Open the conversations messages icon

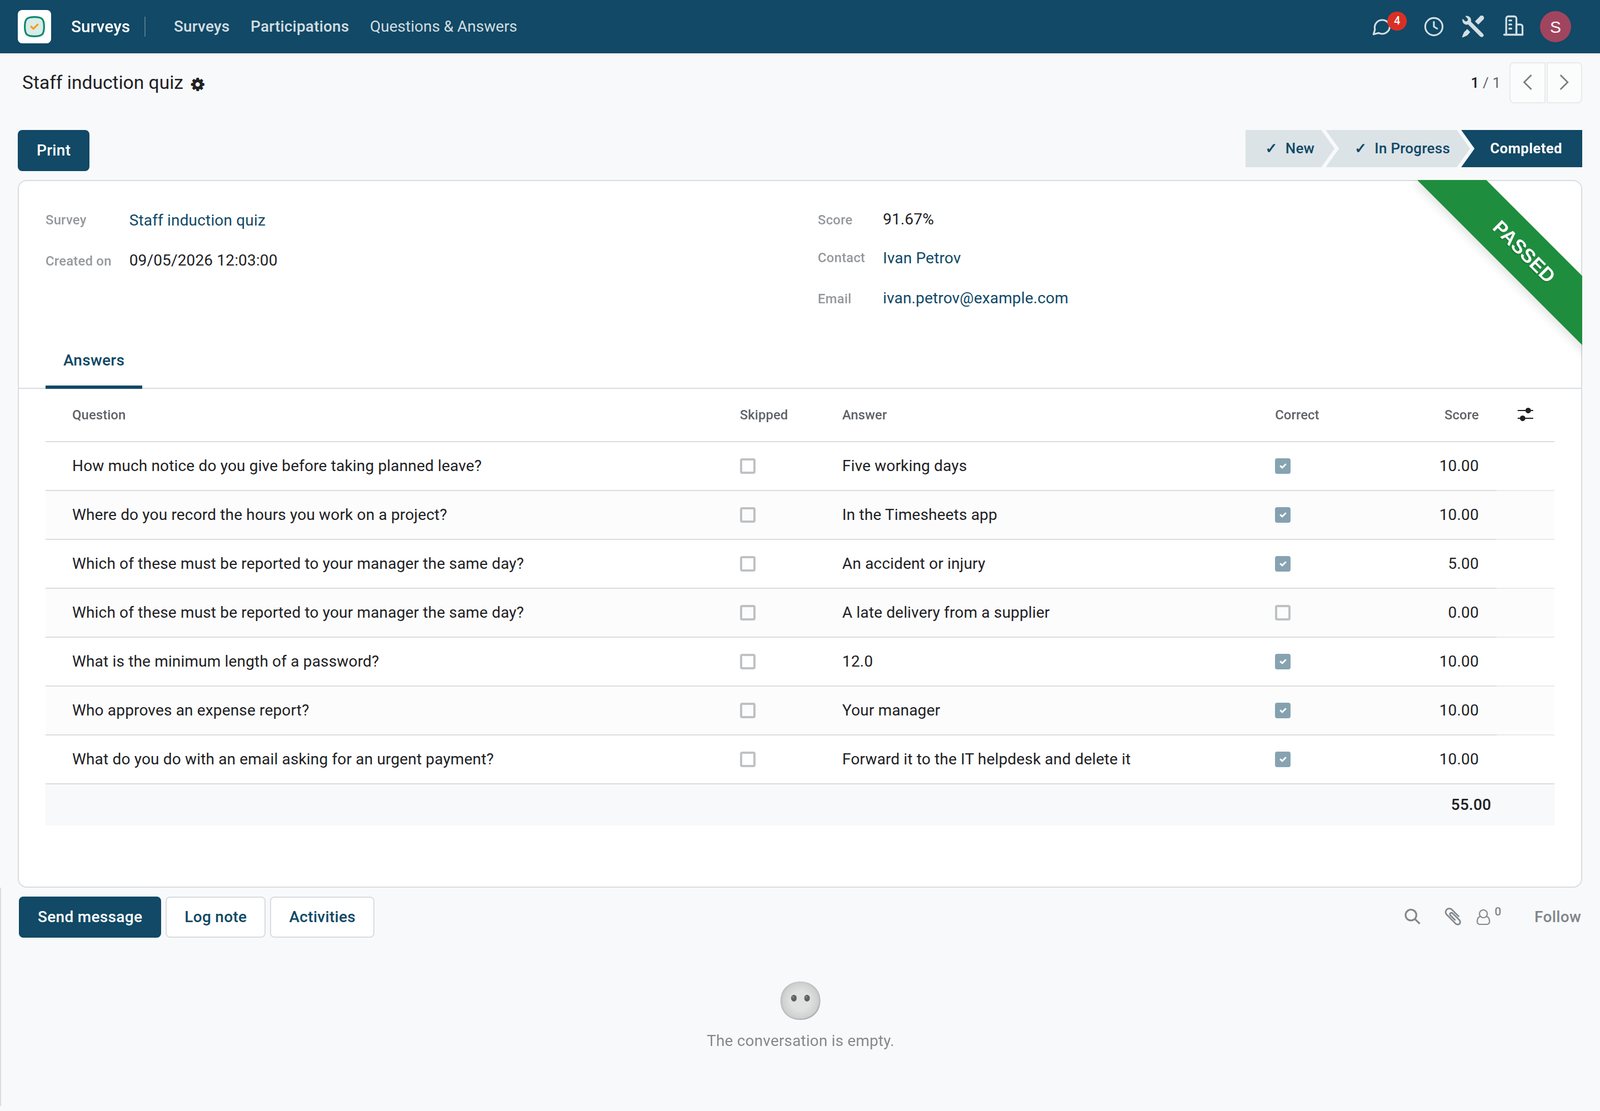pos(1382,27)
